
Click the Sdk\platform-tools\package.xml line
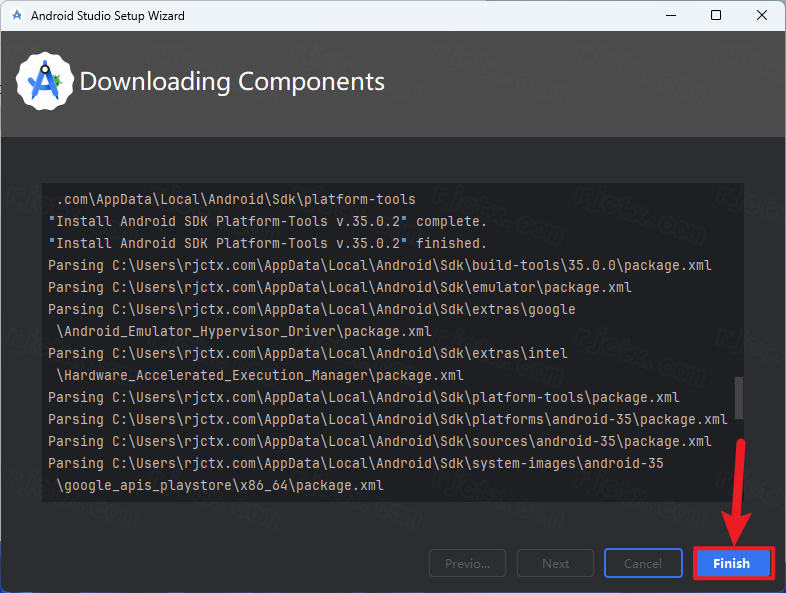coord(363,398)
